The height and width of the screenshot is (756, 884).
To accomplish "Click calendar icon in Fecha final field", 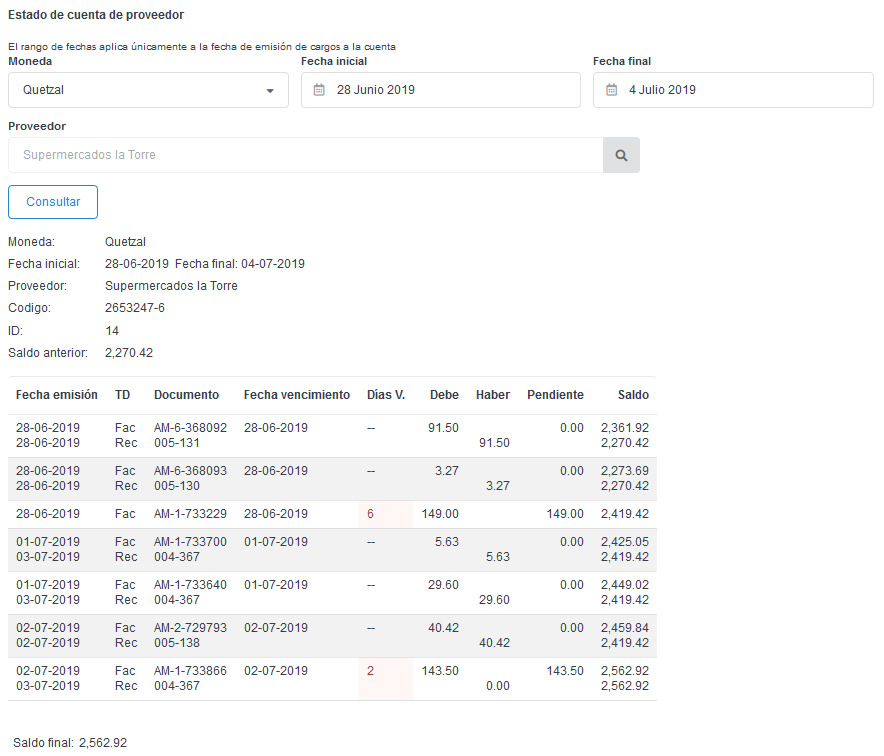I will point(611,90).
